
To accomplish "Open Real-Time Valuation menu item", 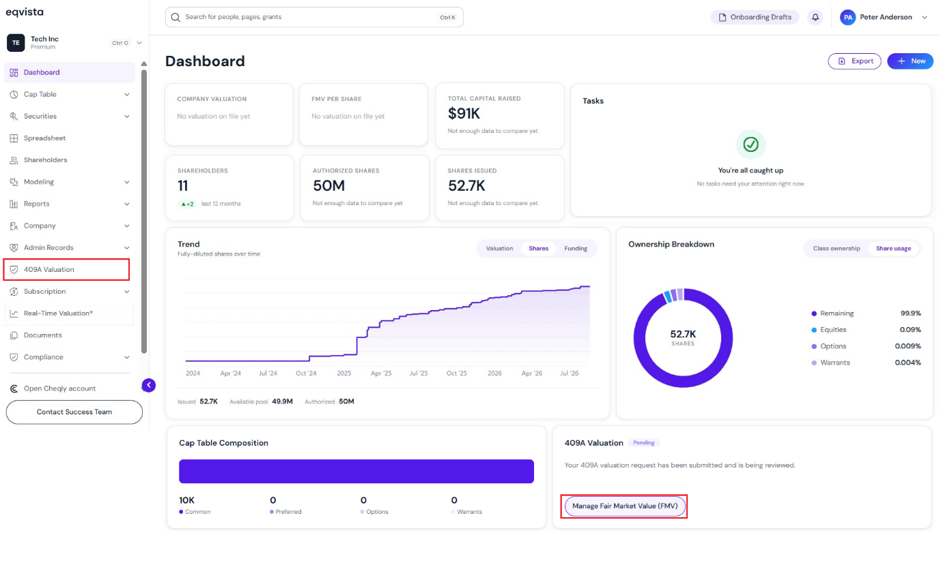I will tap(69, 313).
